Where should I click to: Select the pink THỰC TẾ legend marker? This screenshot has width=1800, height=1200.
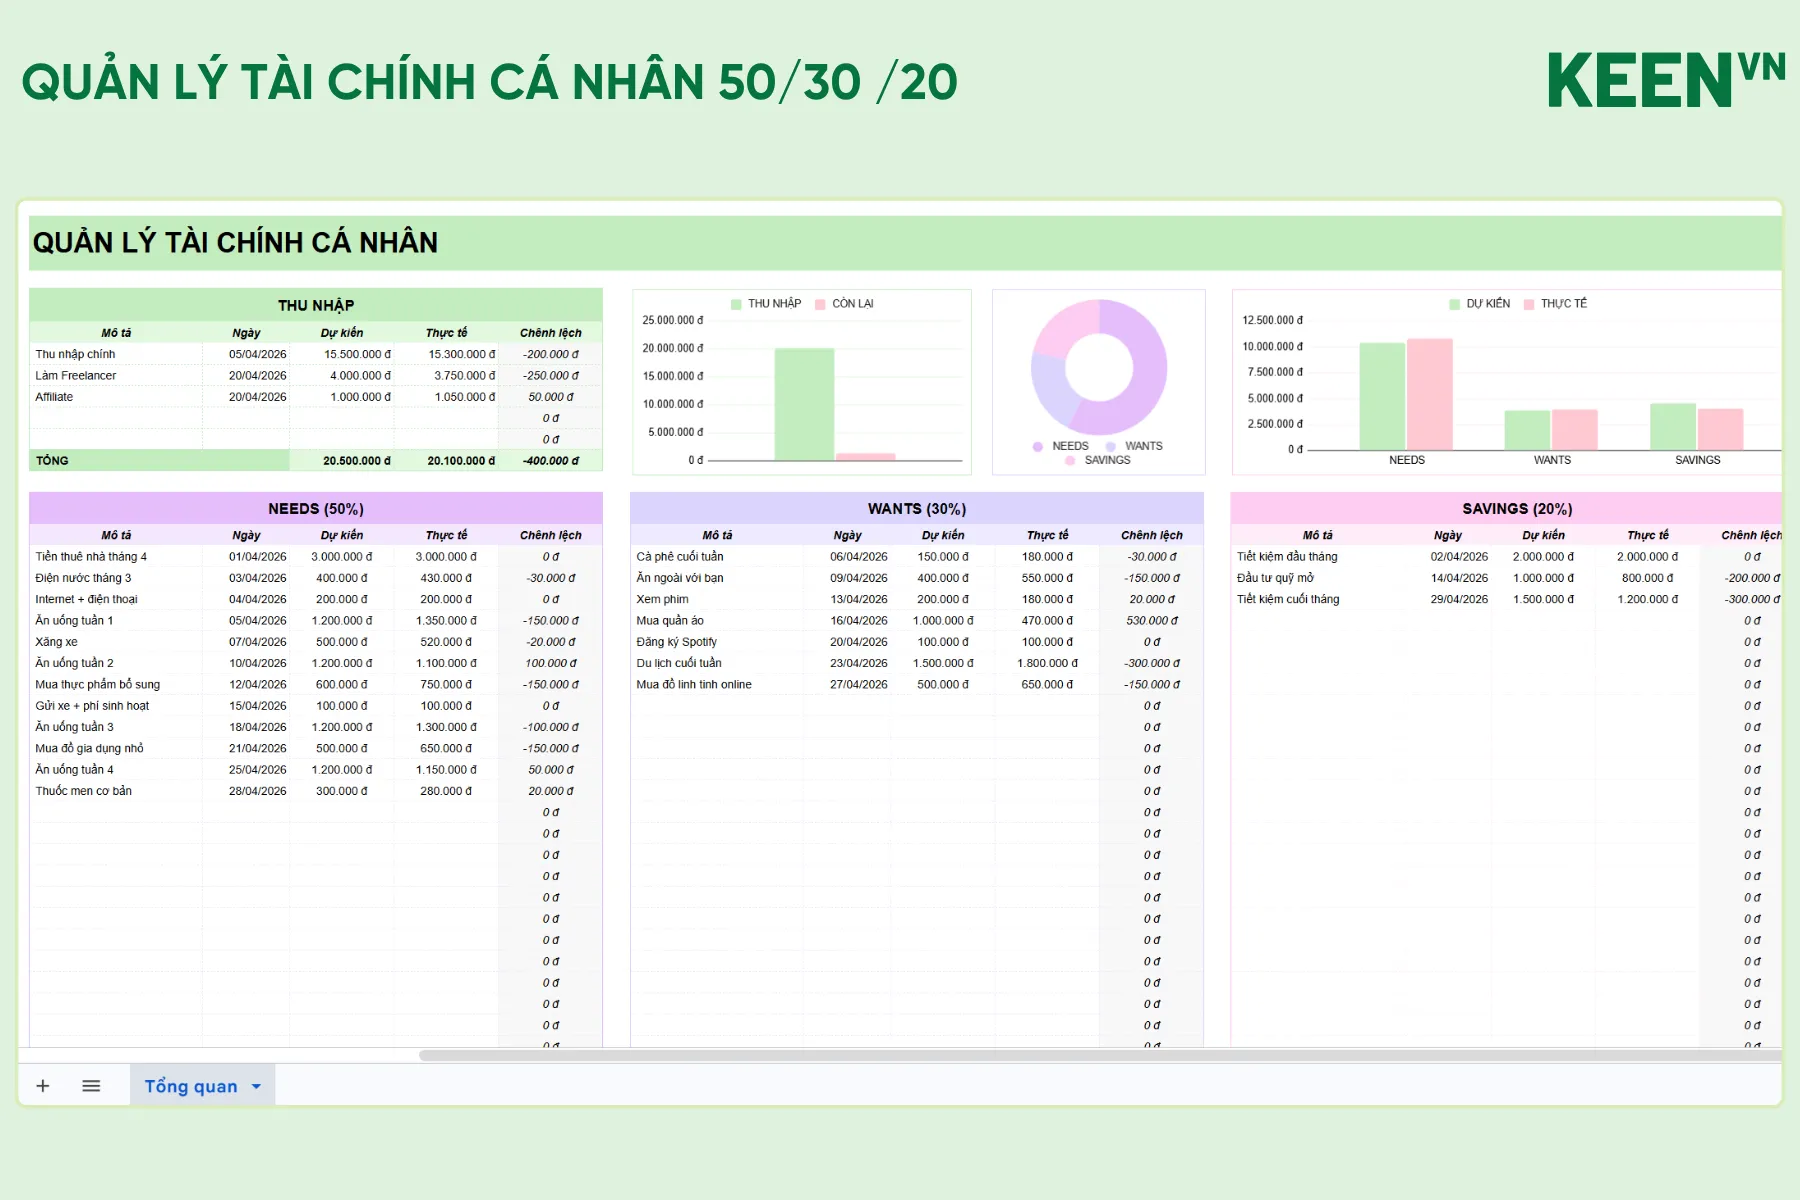point(1529,304)
